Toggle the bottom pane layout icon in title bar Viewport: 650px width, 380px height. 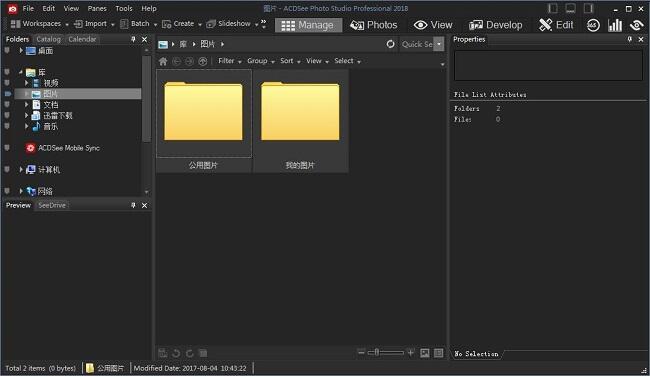[571, 8]
